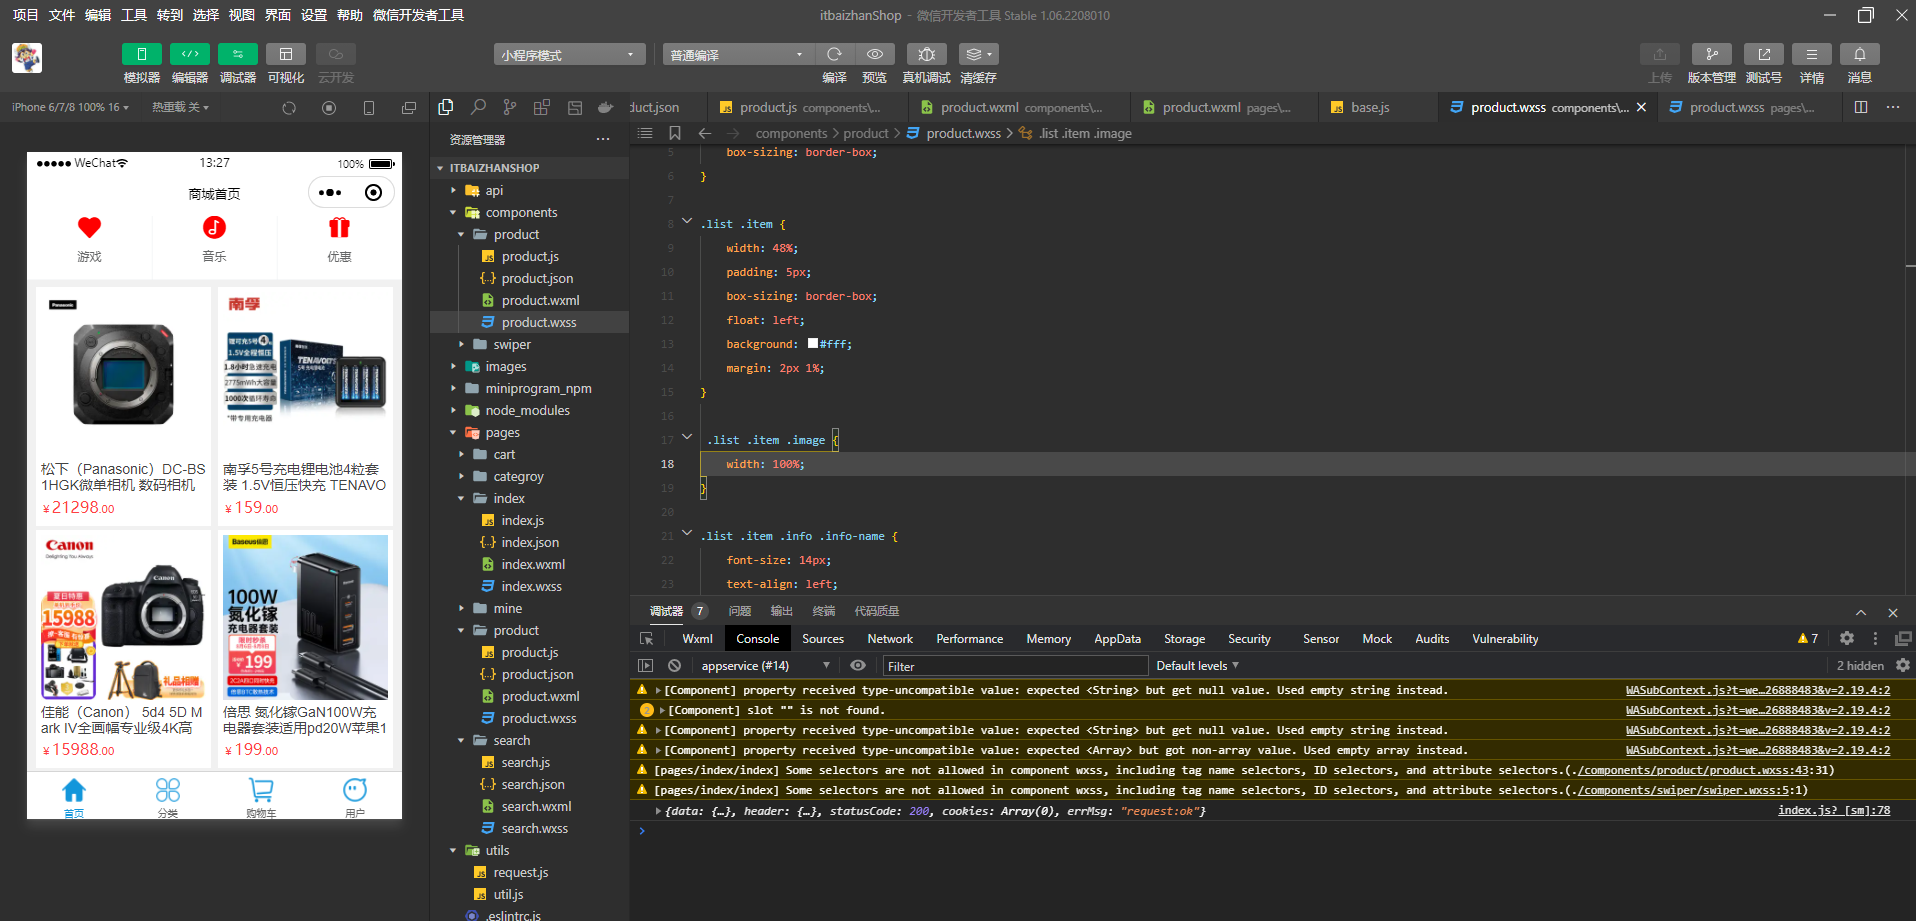
Task: Open the 文件 menu
Action: pyautogui.click(x=62, y=15)
